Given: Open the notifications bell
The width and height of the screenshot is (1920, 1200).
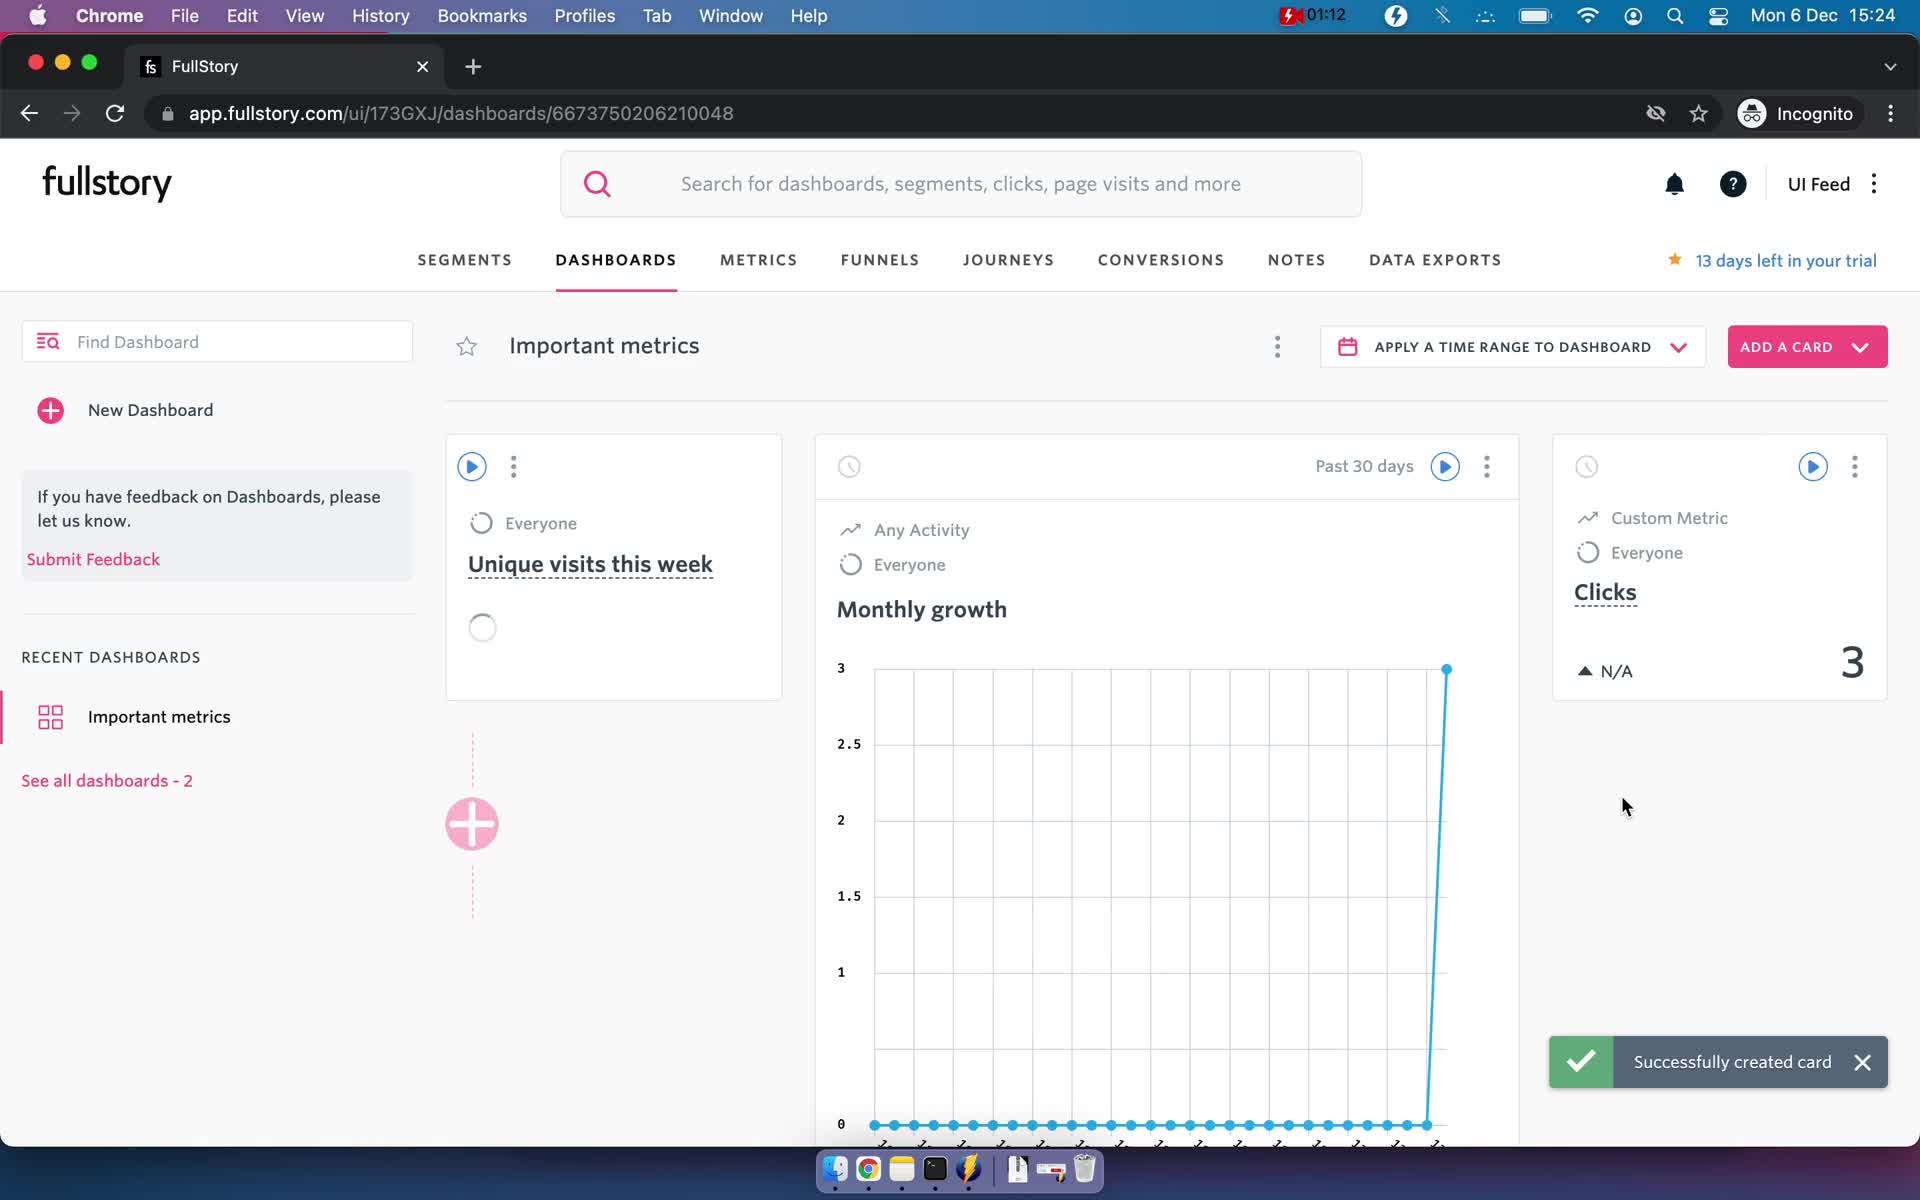Looking at the screenshot, I should click(x=1674, y=184).
